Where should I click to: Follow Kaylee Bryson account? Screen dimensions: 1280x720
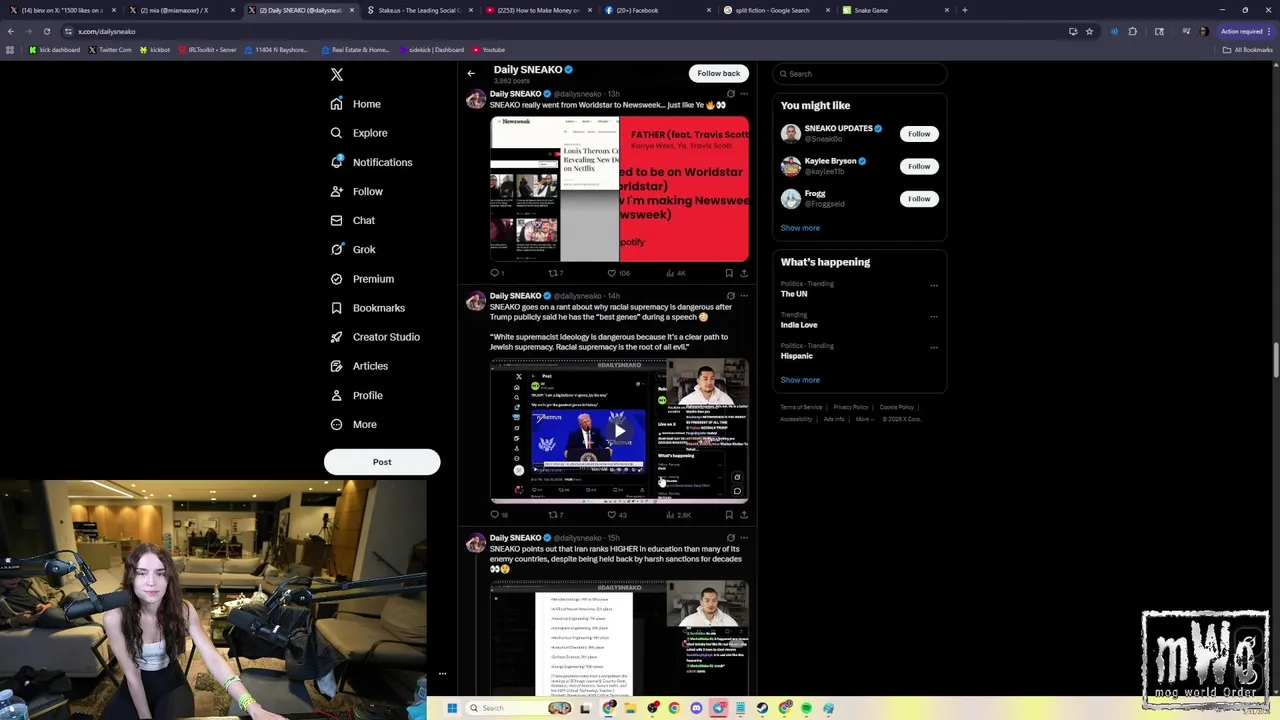tap(919, 166)
